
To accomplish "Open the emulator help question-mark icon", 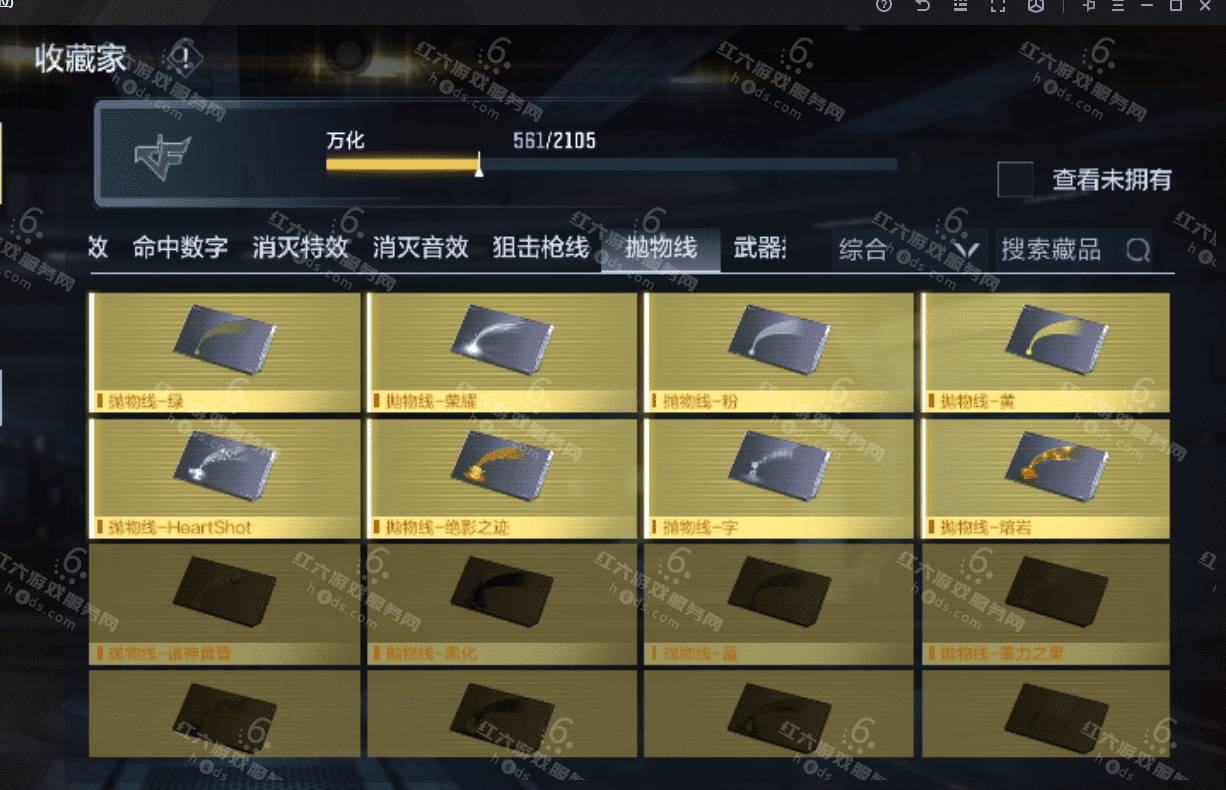I will click(883, 6).
